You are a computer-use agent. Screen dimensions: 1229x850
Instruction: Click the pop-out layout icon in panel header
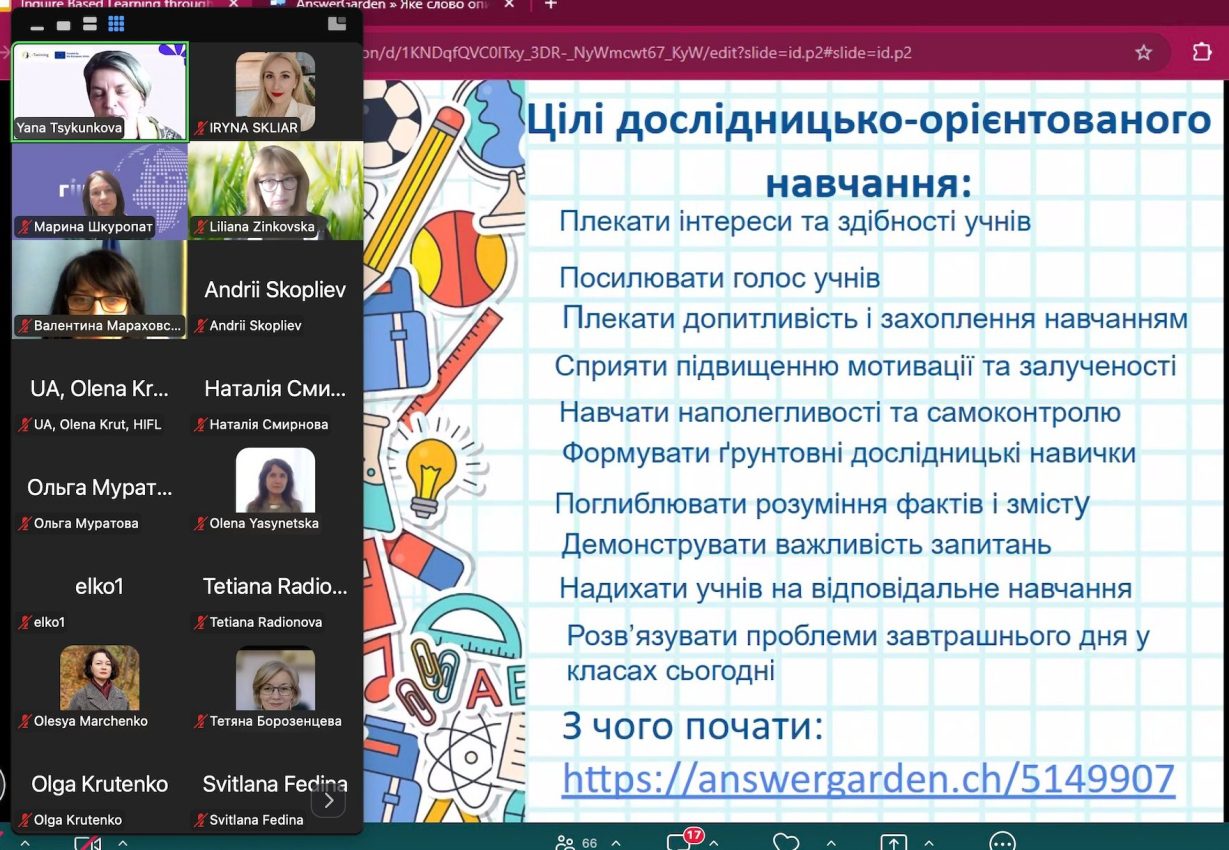(x=337, y=23)
